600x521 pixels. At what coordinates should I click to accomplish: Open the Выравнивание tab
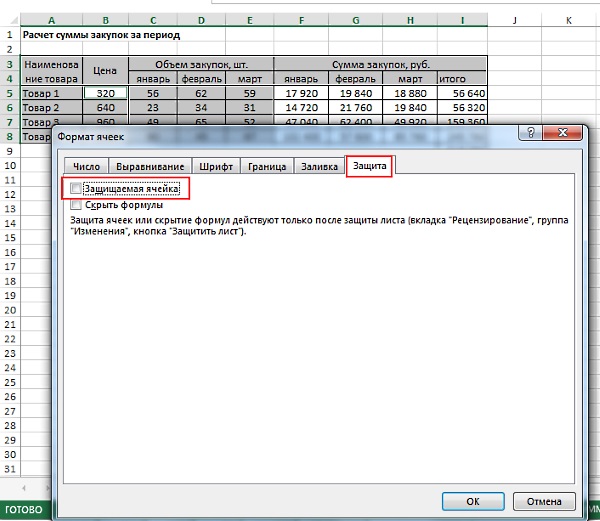(149, 166)
